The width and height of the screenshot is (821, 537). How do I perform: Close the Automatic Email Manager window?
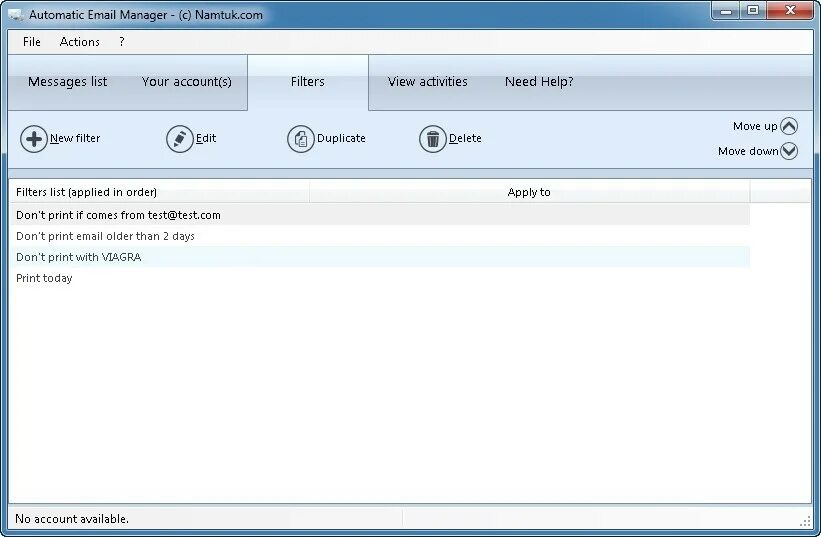click(x=790, y=10)
